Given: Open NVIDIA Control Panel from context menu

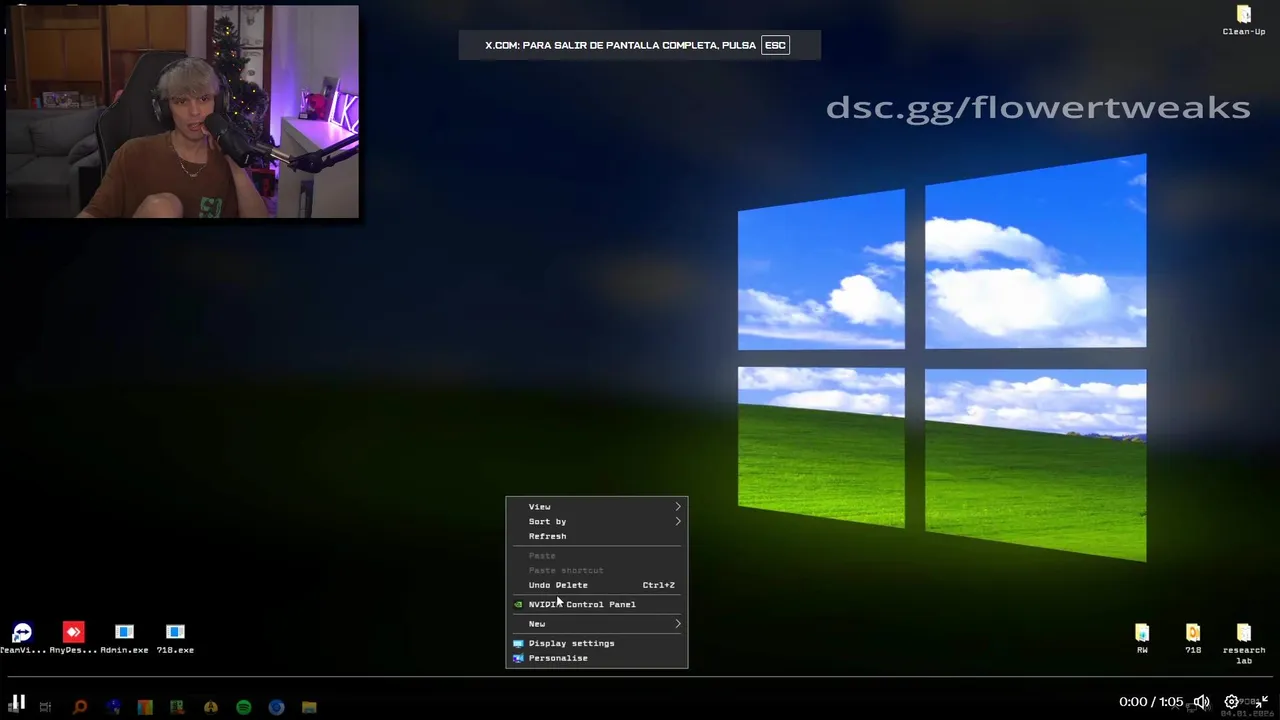Looking at the screenshot, I should [597, 604].
